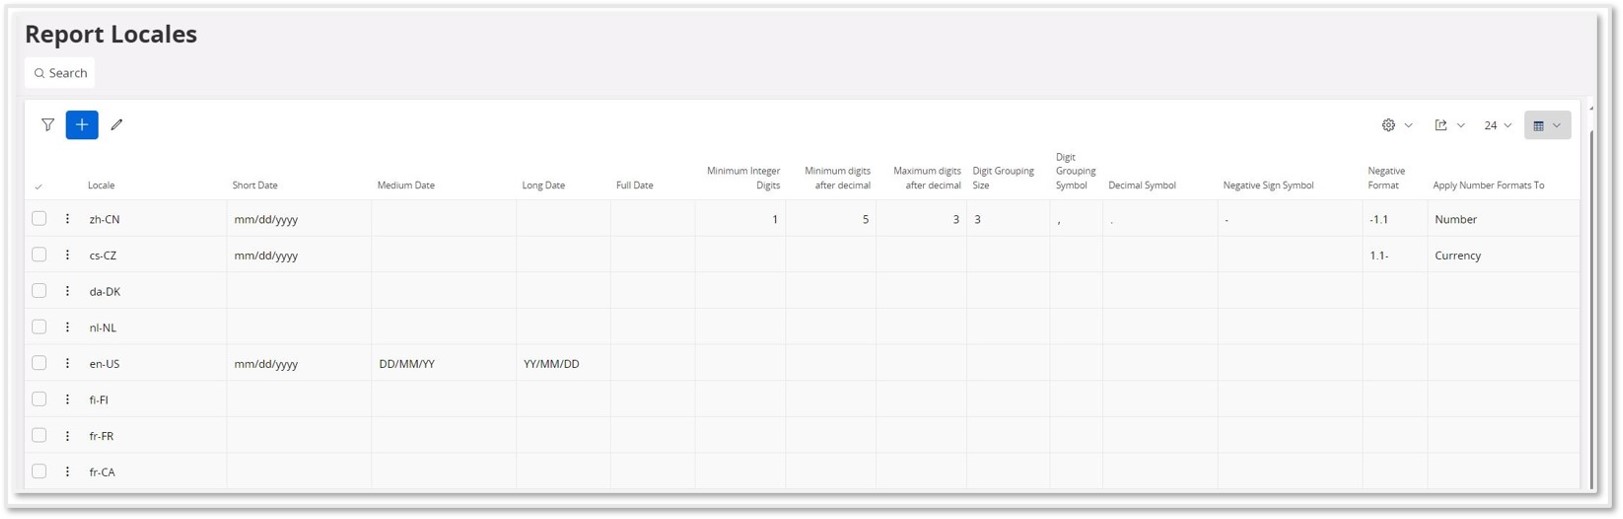Viewport: 1623px width, 519px height.
Task: Open row actions menu for nl-NL
Action: pyautogui.click(x=68, y=327)
